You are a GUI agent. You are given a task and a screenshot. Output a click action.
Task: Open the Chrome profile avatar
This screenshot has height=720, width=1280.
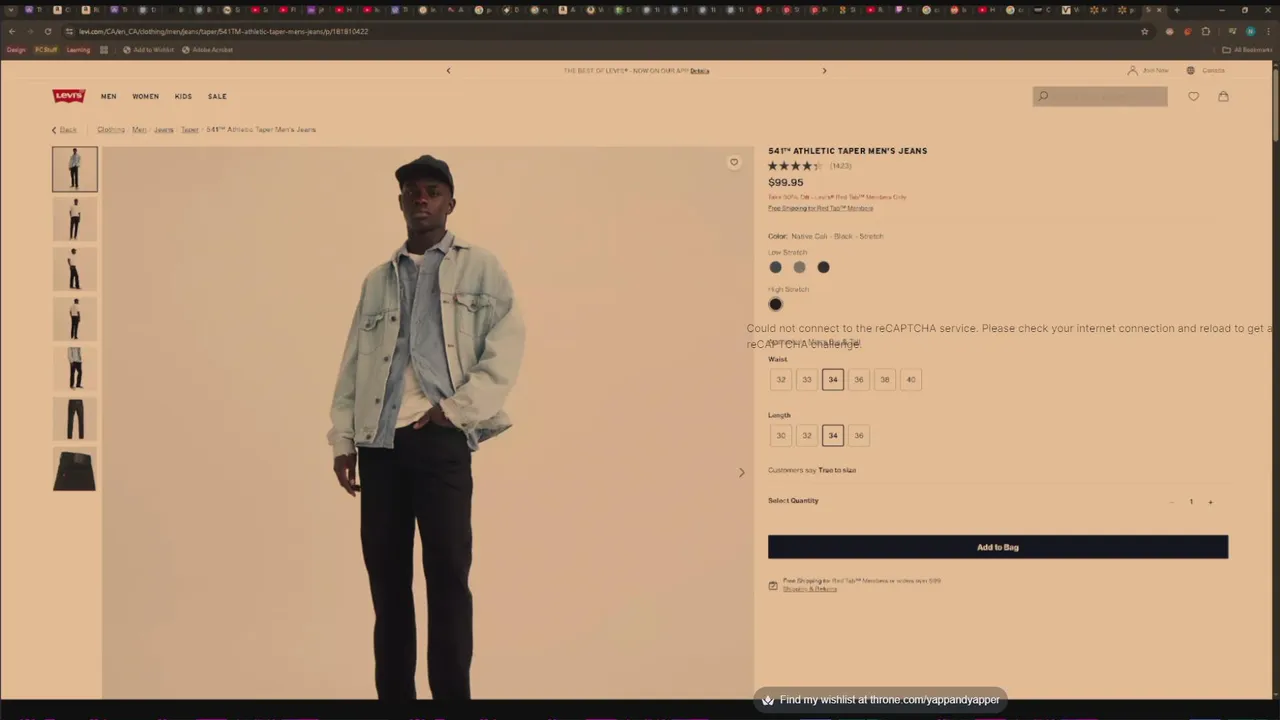point(1250,31)
